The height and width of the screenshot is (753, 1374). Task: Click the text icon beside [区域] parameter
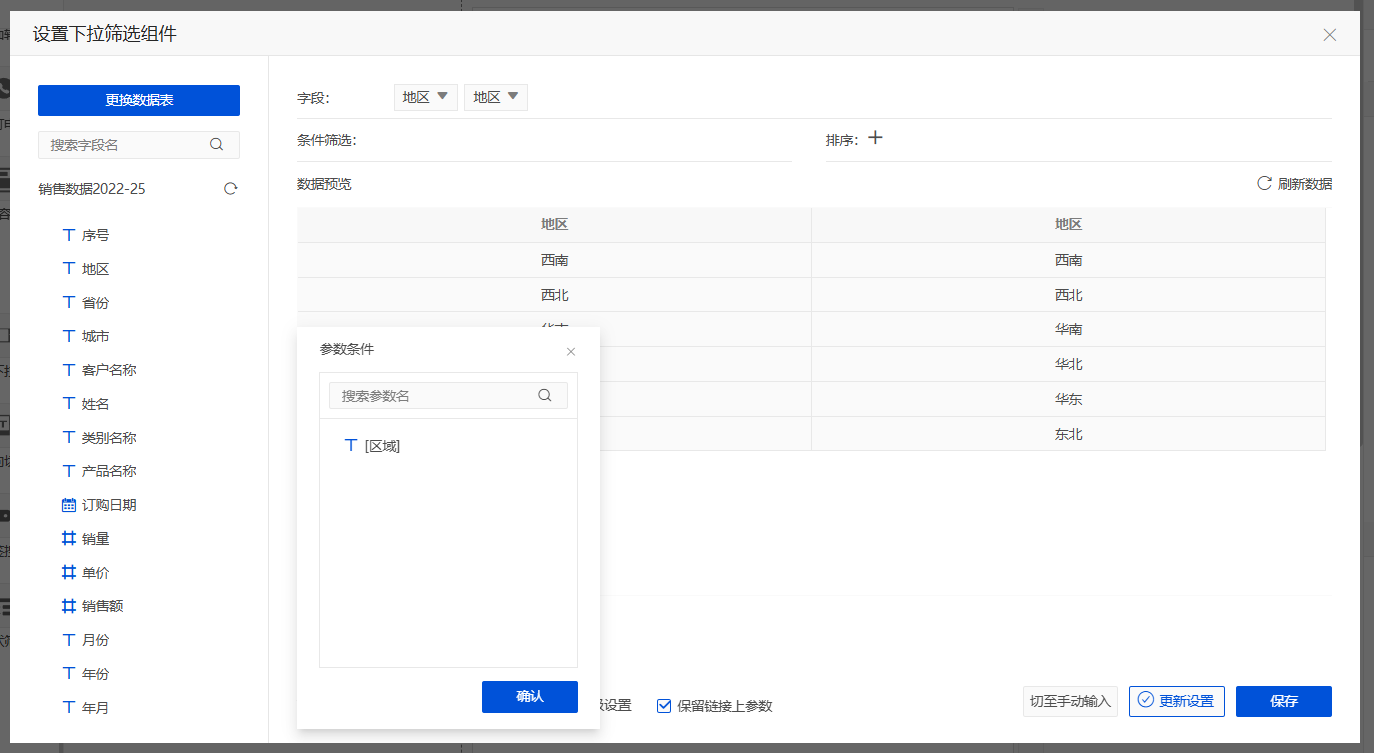(x=351, y=446)
